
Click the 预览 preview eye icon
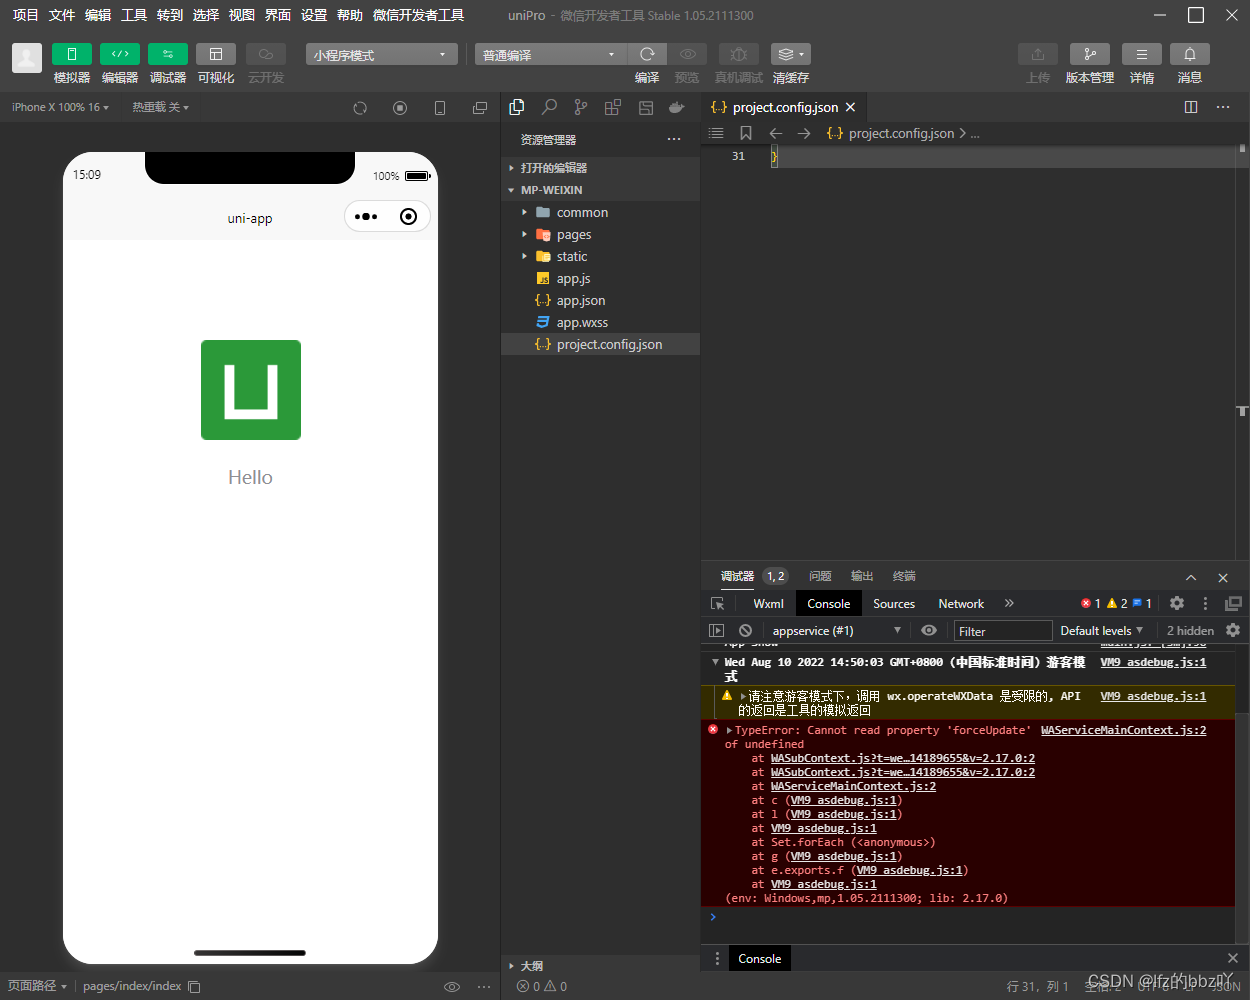(x=687, y=54)
